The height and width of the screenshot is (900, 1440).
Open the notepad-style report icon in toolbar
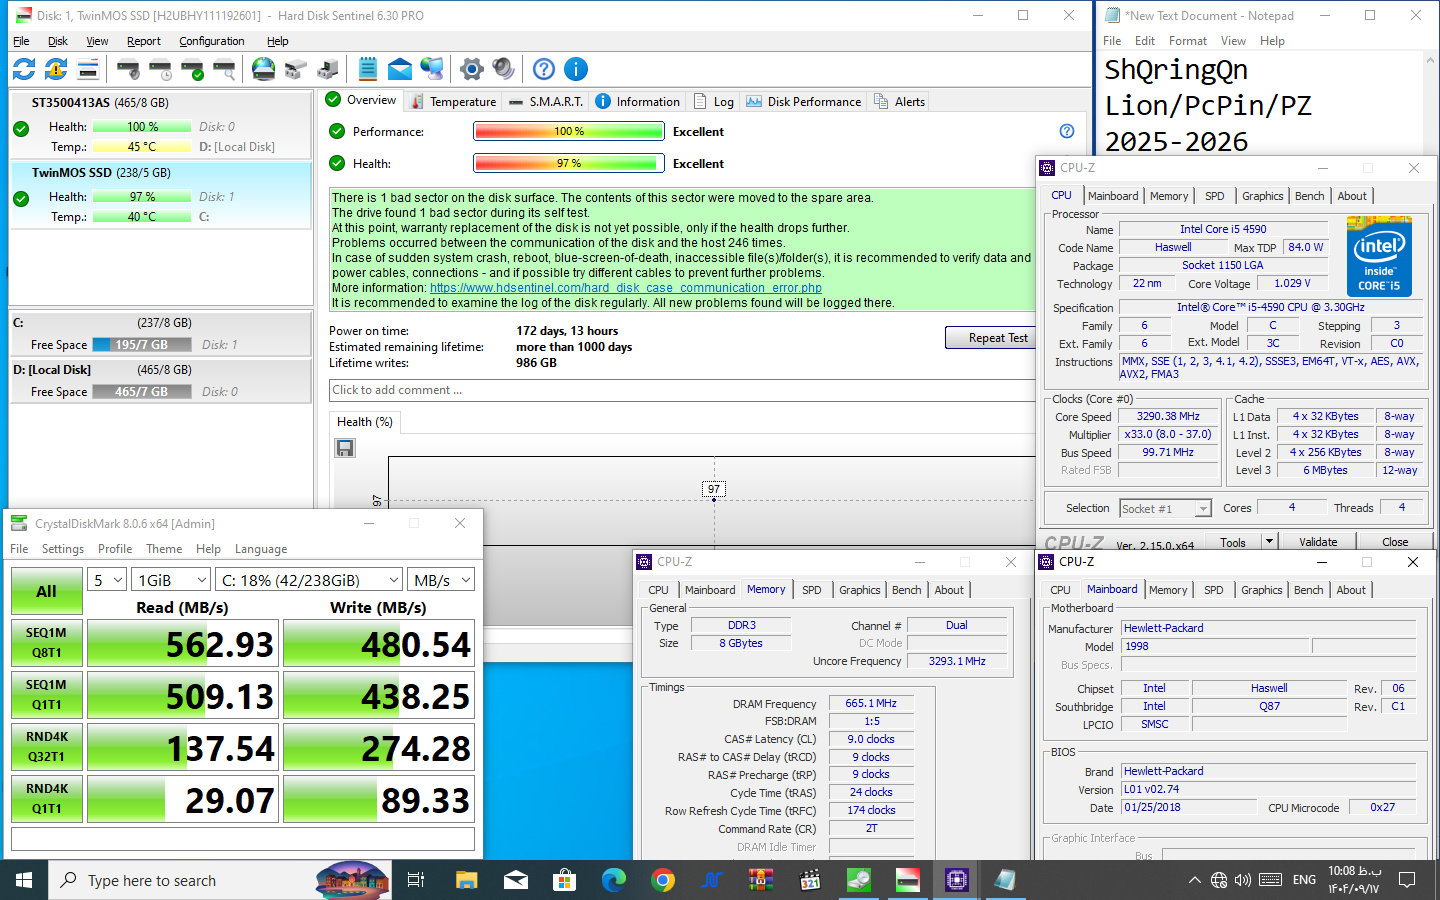[367, 69]
